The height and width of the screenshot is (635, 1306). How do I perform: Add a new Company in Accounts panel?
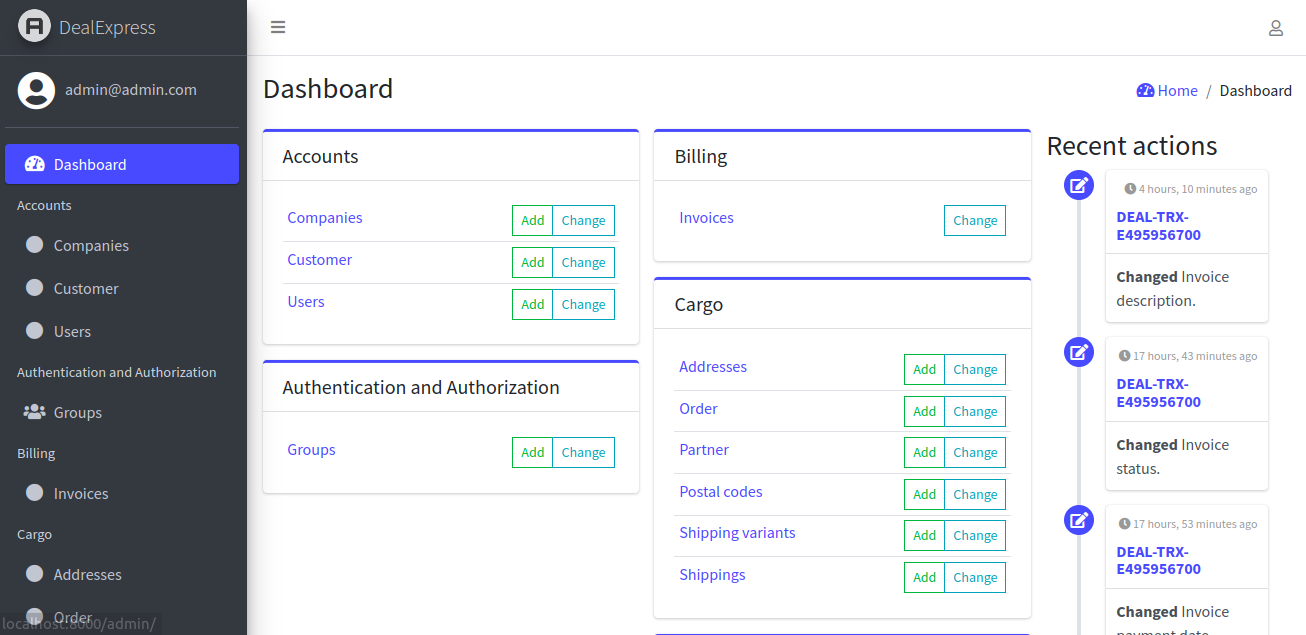(x=532, y=221)
